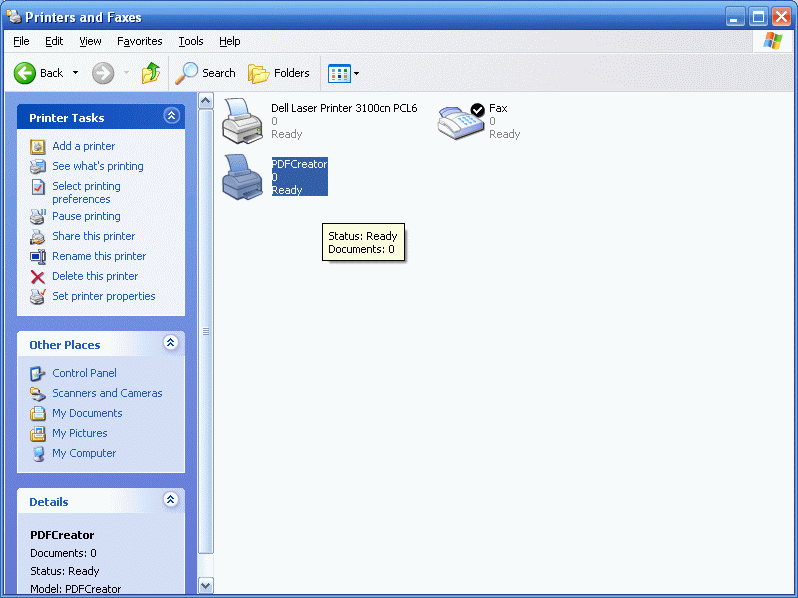Click the My Documents icon
The image size is (798, 598).
(38, 413)
